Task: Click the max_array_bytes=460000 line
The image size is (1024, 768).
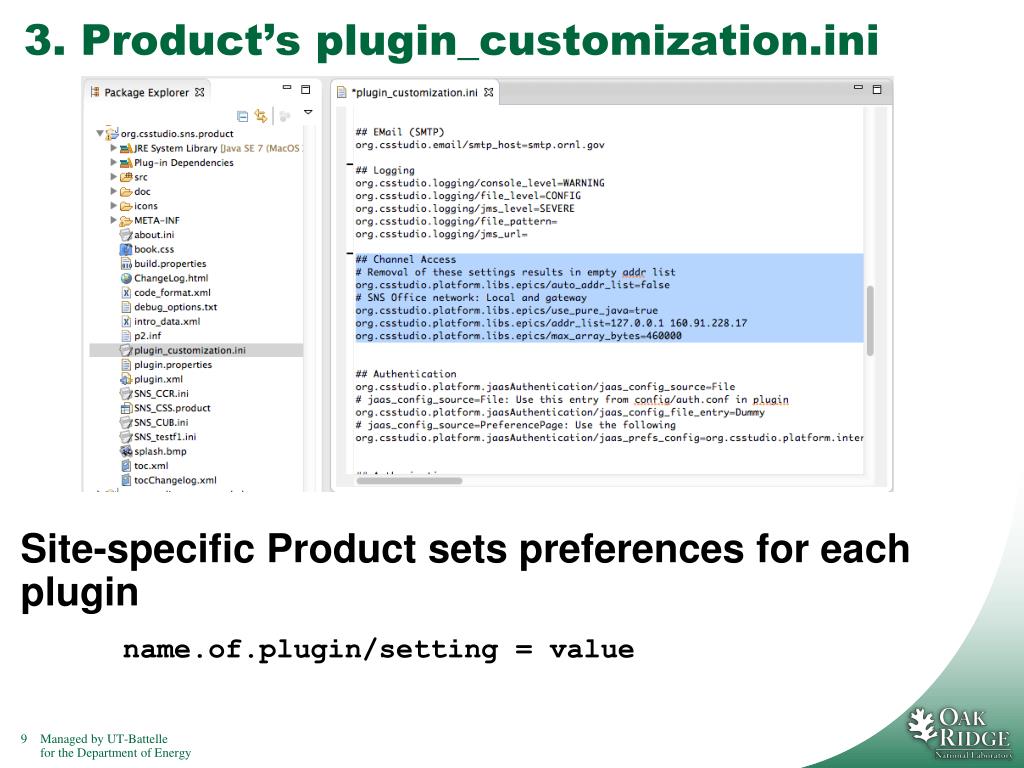Action: coord(519,336)
